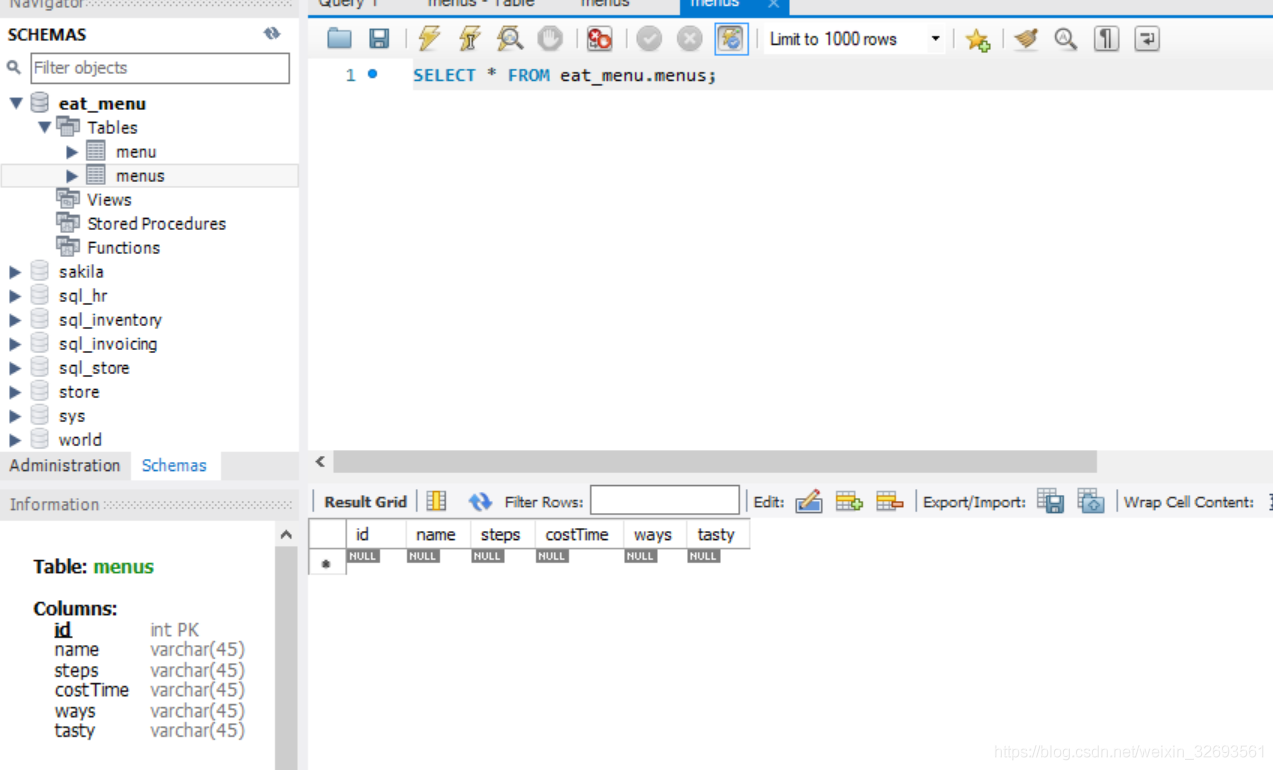The height and width of the screenshot is (770, 1273).
Task: Select the world schema name
Action: coord(80,440)
